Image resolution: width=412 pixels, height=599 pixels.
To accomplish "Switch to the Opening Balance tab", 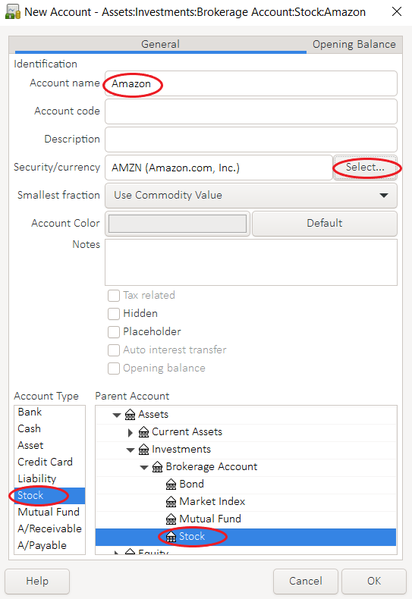I will pos(354,44).
